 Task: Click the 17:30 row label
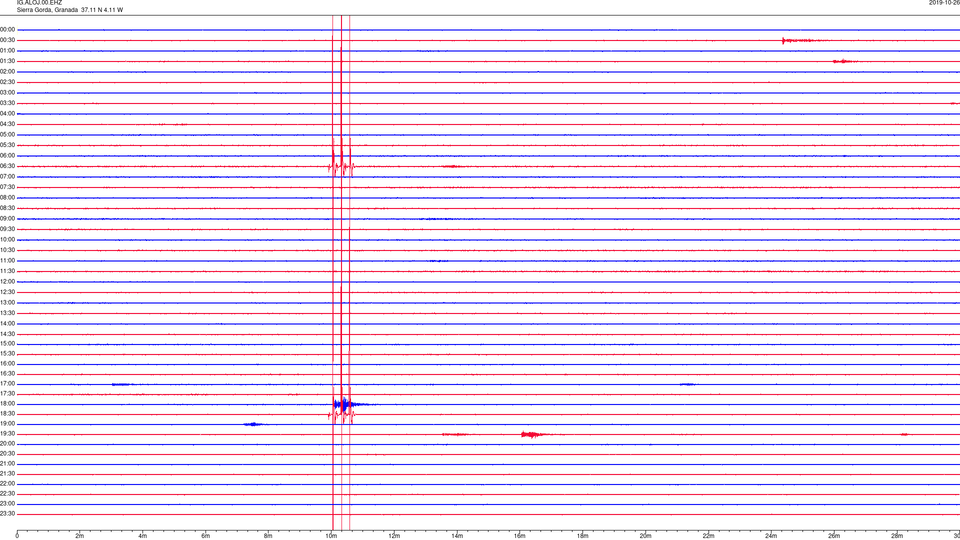[7, 394]
